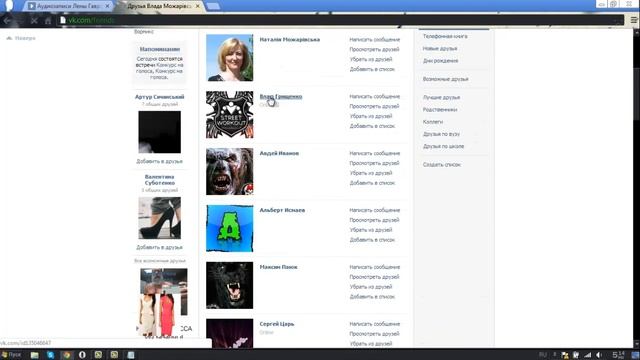Open the network signal tray icon
640x360 pixels.
click(x=588, y=355)
